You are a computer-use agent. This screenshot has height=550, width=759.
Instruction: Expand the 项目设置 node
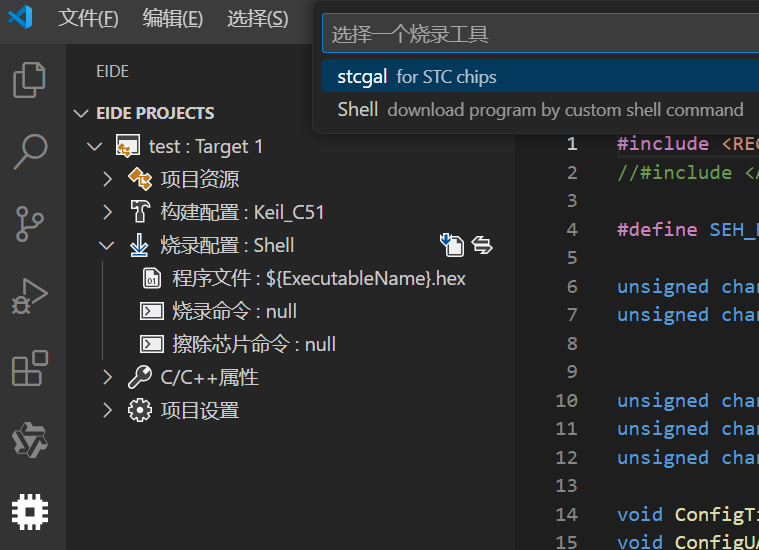point(107,411)
